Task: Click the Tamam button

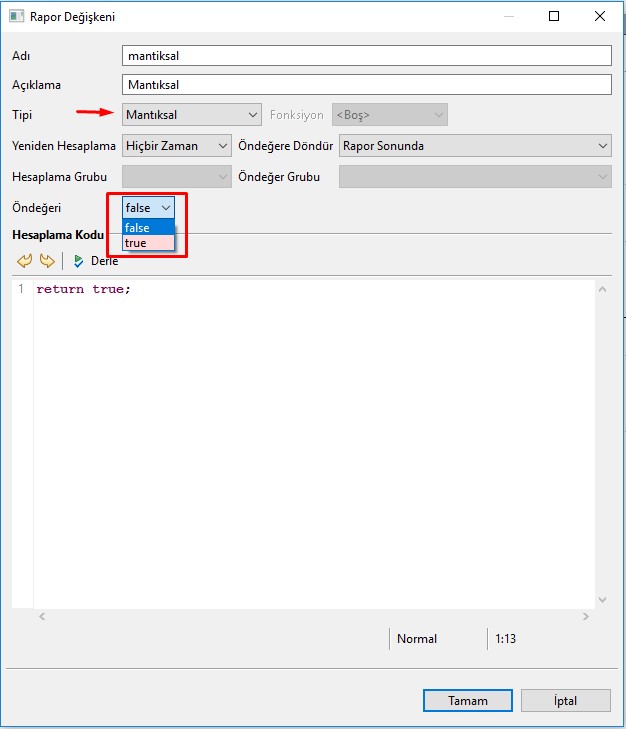Action: (467, 701)
